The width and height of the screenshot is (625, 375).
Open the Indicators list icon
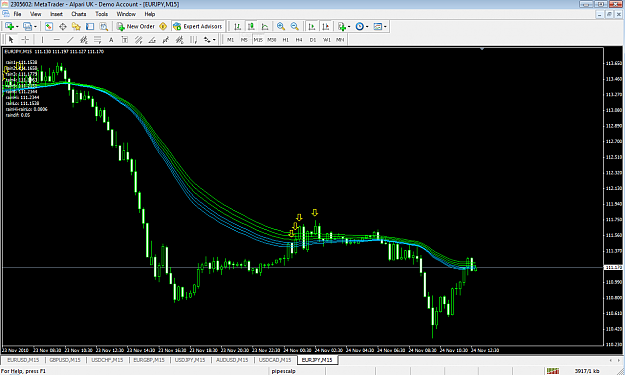[x=342, y=26]
